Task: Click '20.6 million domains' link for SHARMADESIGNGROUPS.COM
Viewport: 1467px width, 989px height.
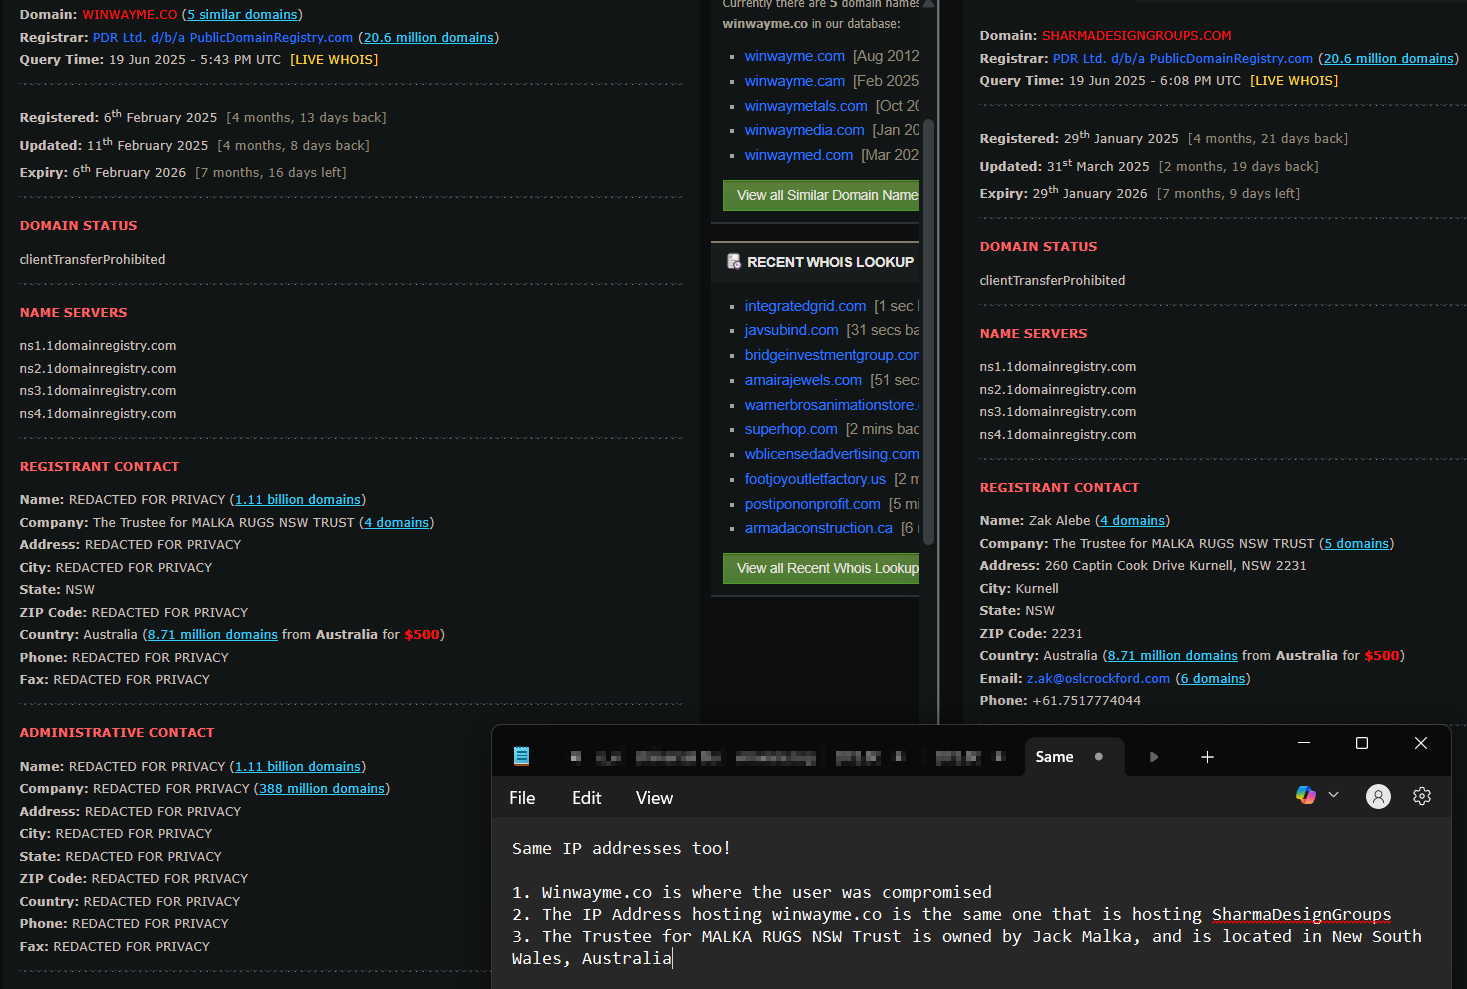Action: pos(1388,59)
